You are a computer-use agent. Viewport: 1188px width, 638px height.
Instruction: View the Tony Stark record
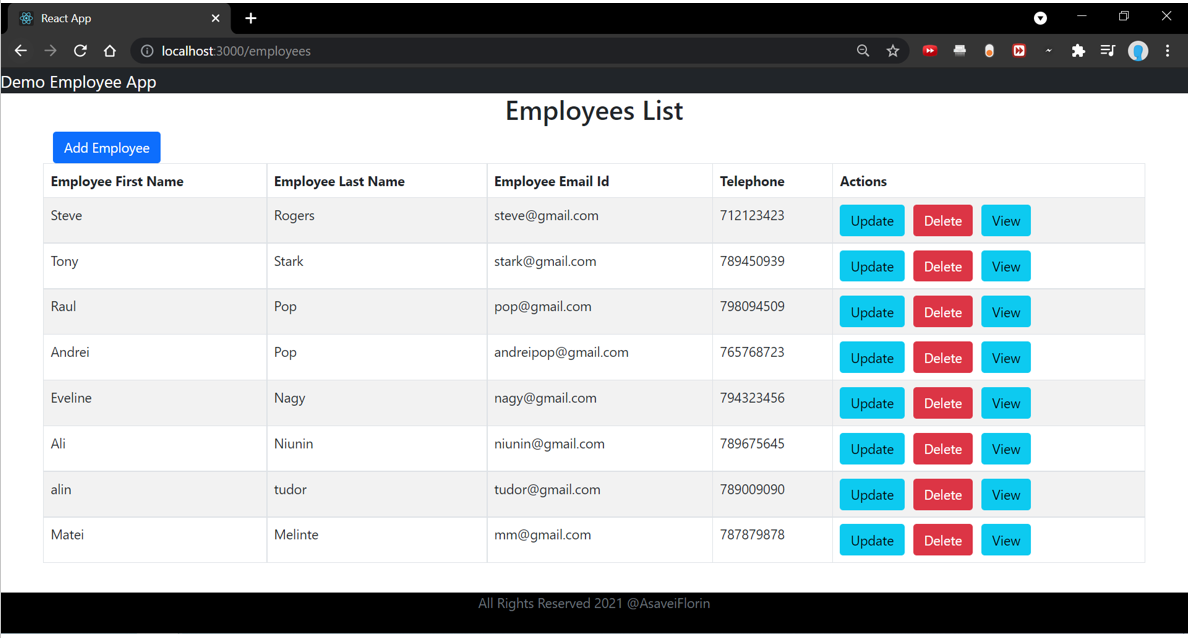1005,267
